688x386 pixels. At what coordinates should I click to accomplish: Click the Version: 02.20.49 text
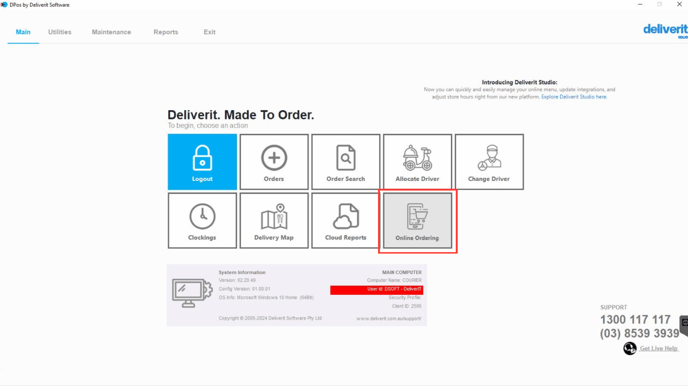[237, 280]
